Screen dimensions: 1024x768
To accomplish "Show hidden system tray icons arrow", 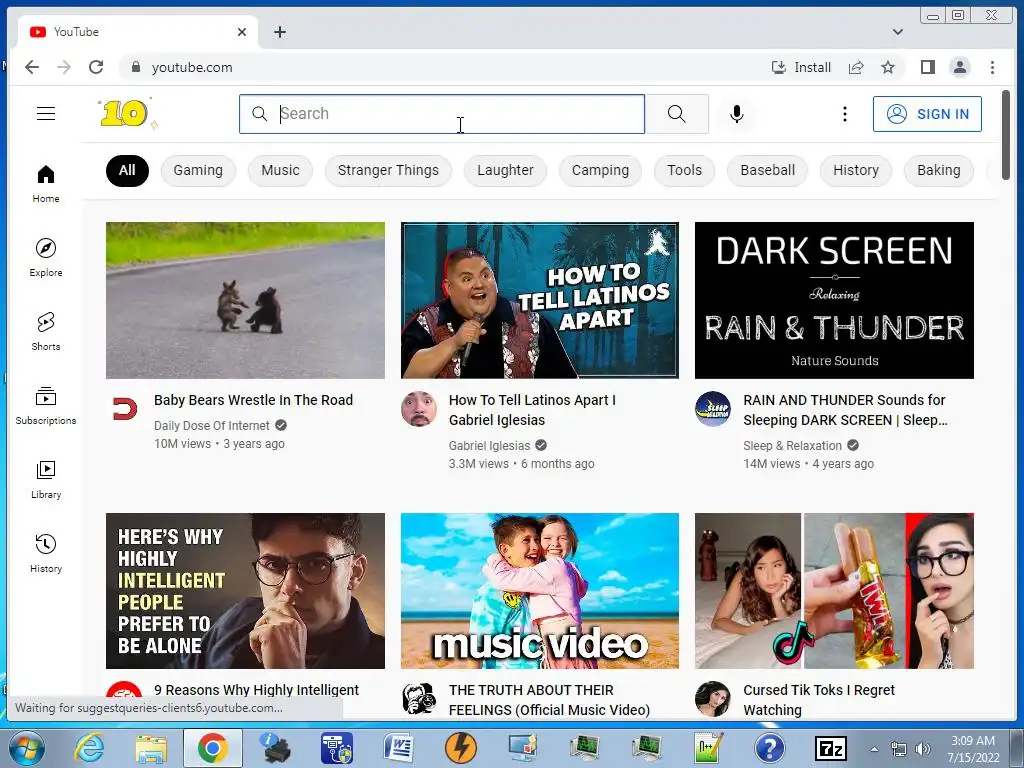I will click(874, 749).
